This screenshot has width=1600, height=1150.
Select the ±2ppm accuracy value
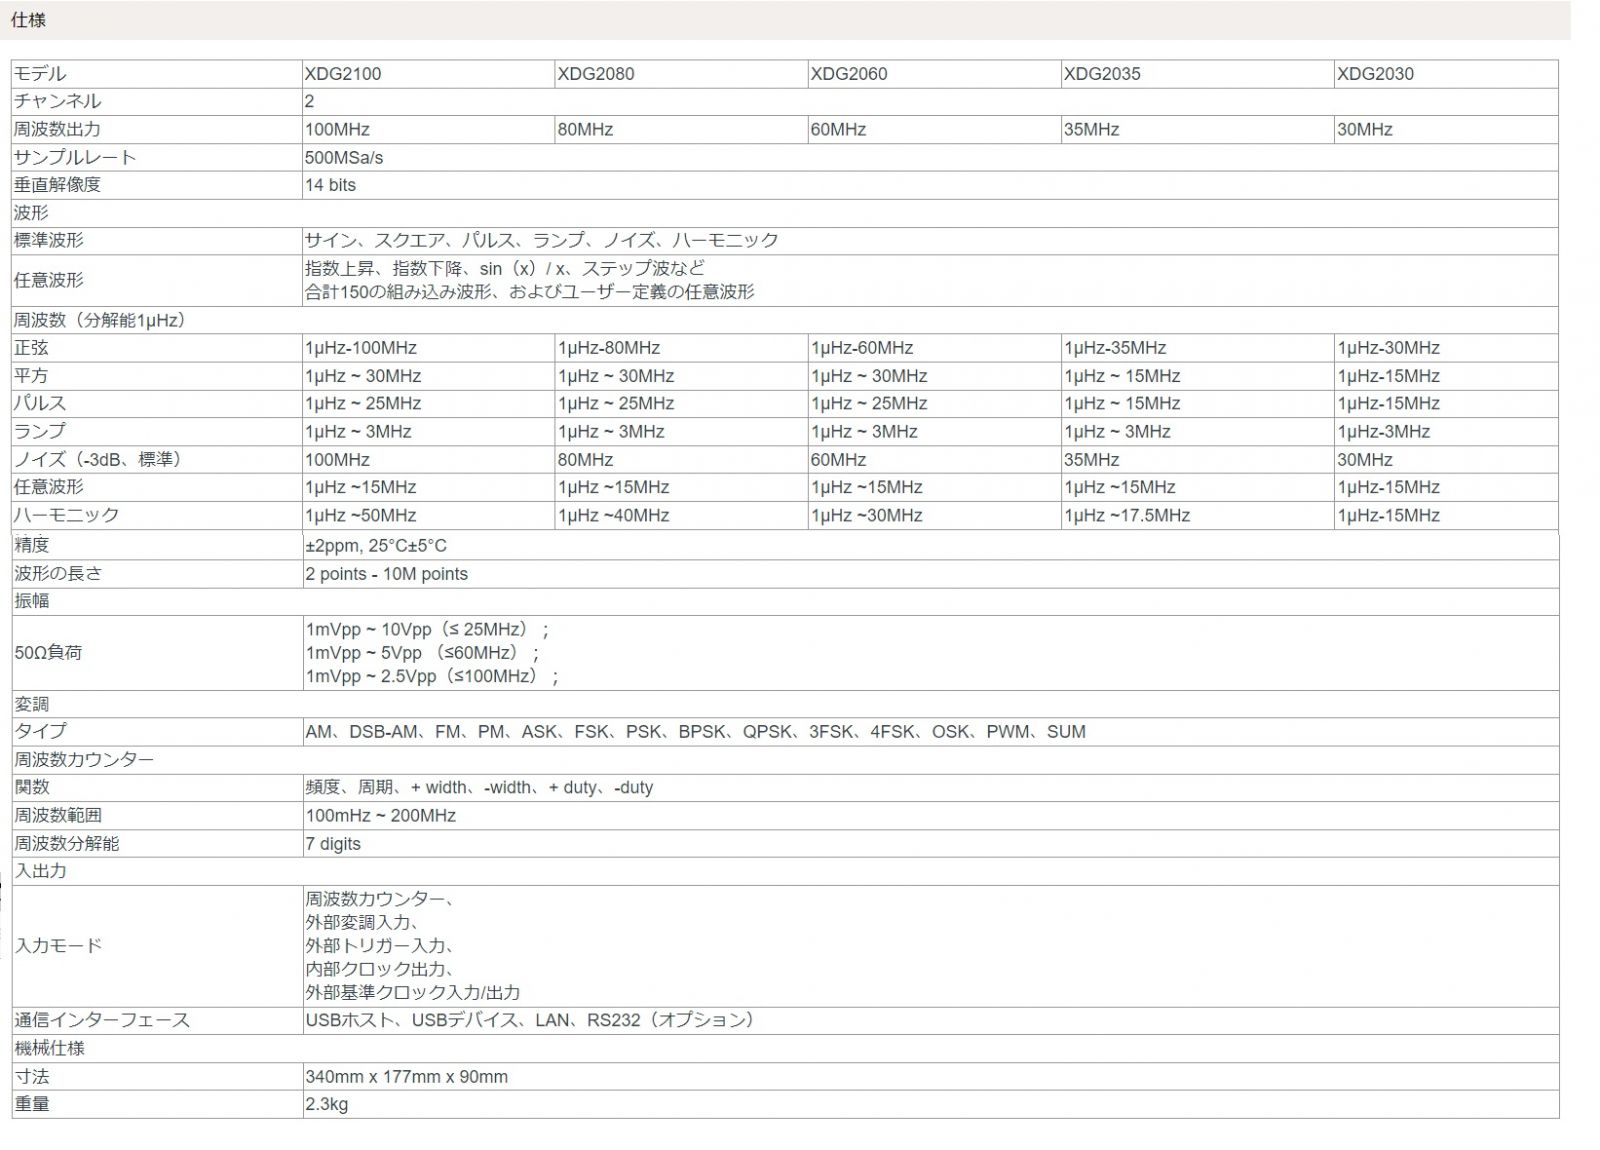tap(376, 546)
